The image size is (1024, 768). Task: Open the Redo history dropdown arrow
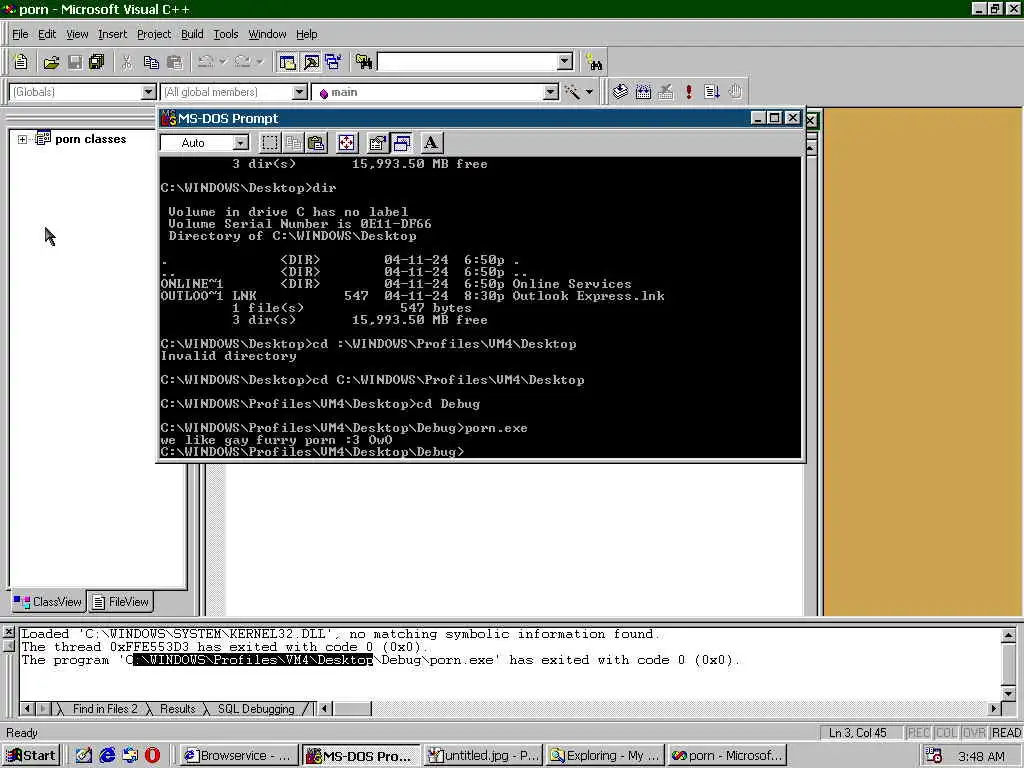(x=260, y=62)
